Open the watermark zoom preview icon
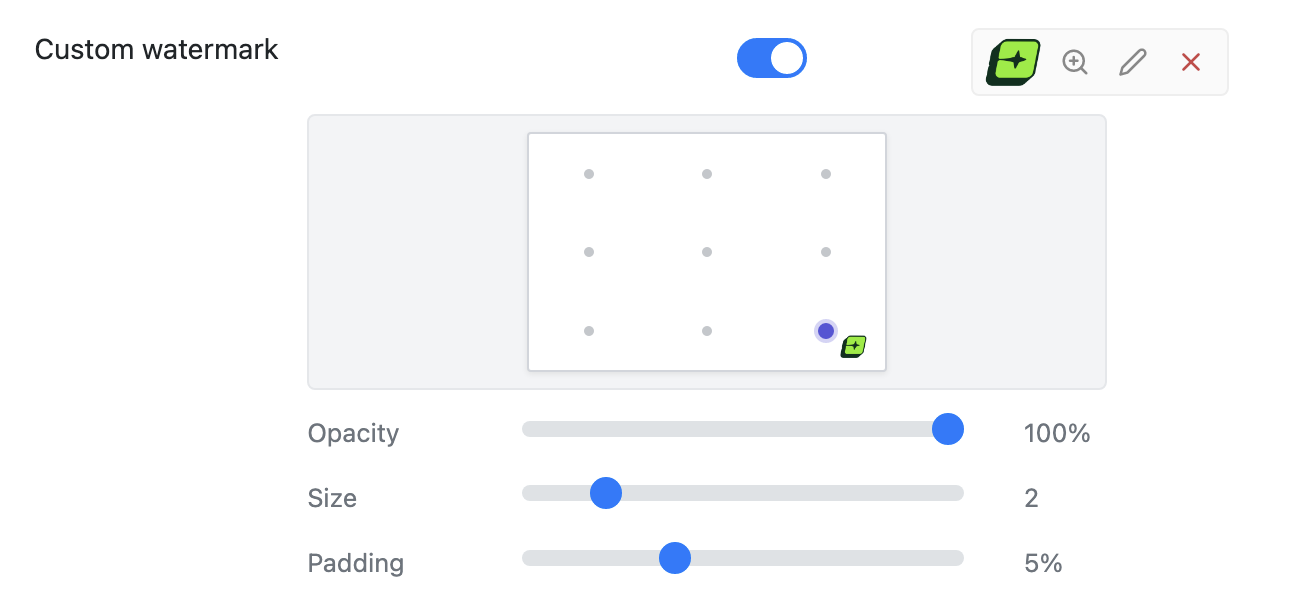This screenshot has width=1294, height=610. point(1074,62)
